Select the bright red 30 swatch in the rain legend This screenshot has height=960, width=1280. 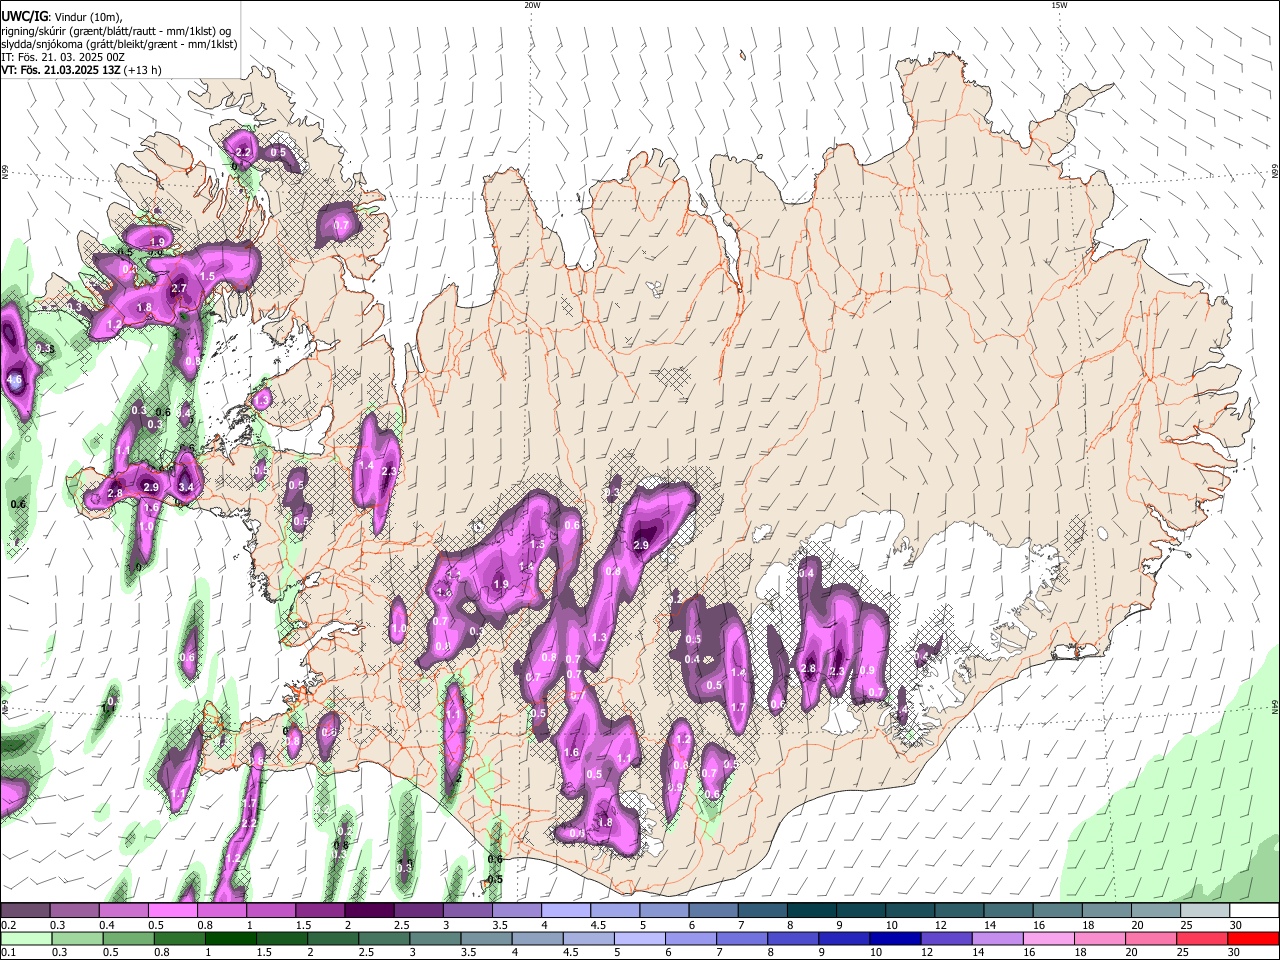[x=1254, y=938]
